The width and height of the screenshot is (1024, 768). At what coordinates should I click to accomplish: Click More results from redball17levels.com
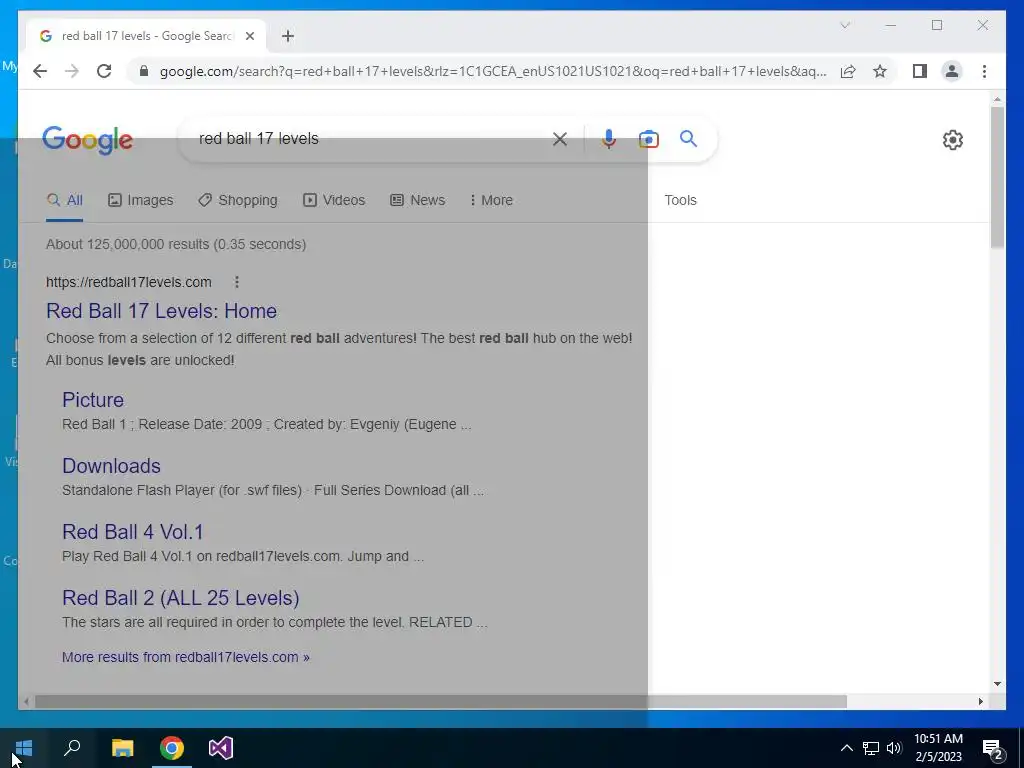coord(185,657)
